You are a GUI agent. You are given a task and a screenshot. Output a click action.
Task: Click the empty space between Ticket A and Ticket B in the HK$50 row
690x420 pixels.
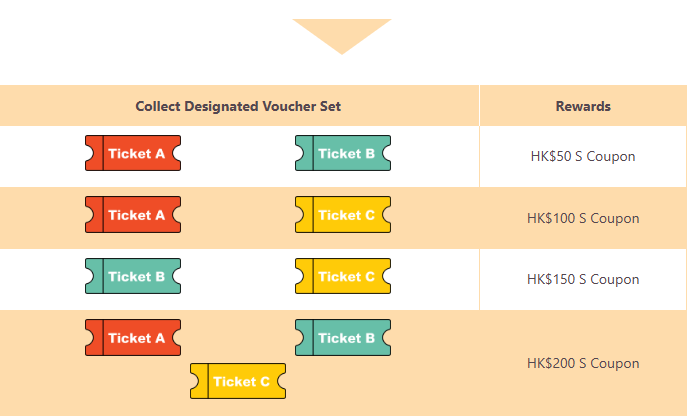(238, 154)
